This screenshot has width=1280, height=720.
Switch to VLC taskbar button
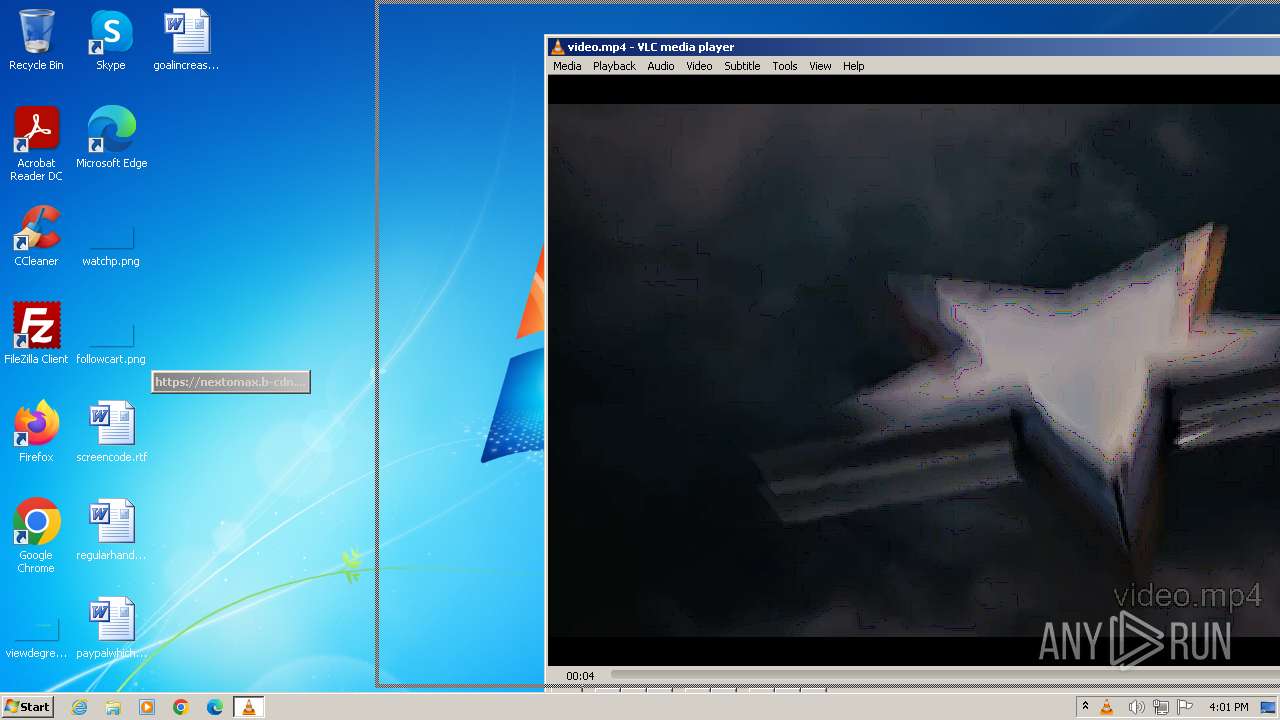[248, 707]
